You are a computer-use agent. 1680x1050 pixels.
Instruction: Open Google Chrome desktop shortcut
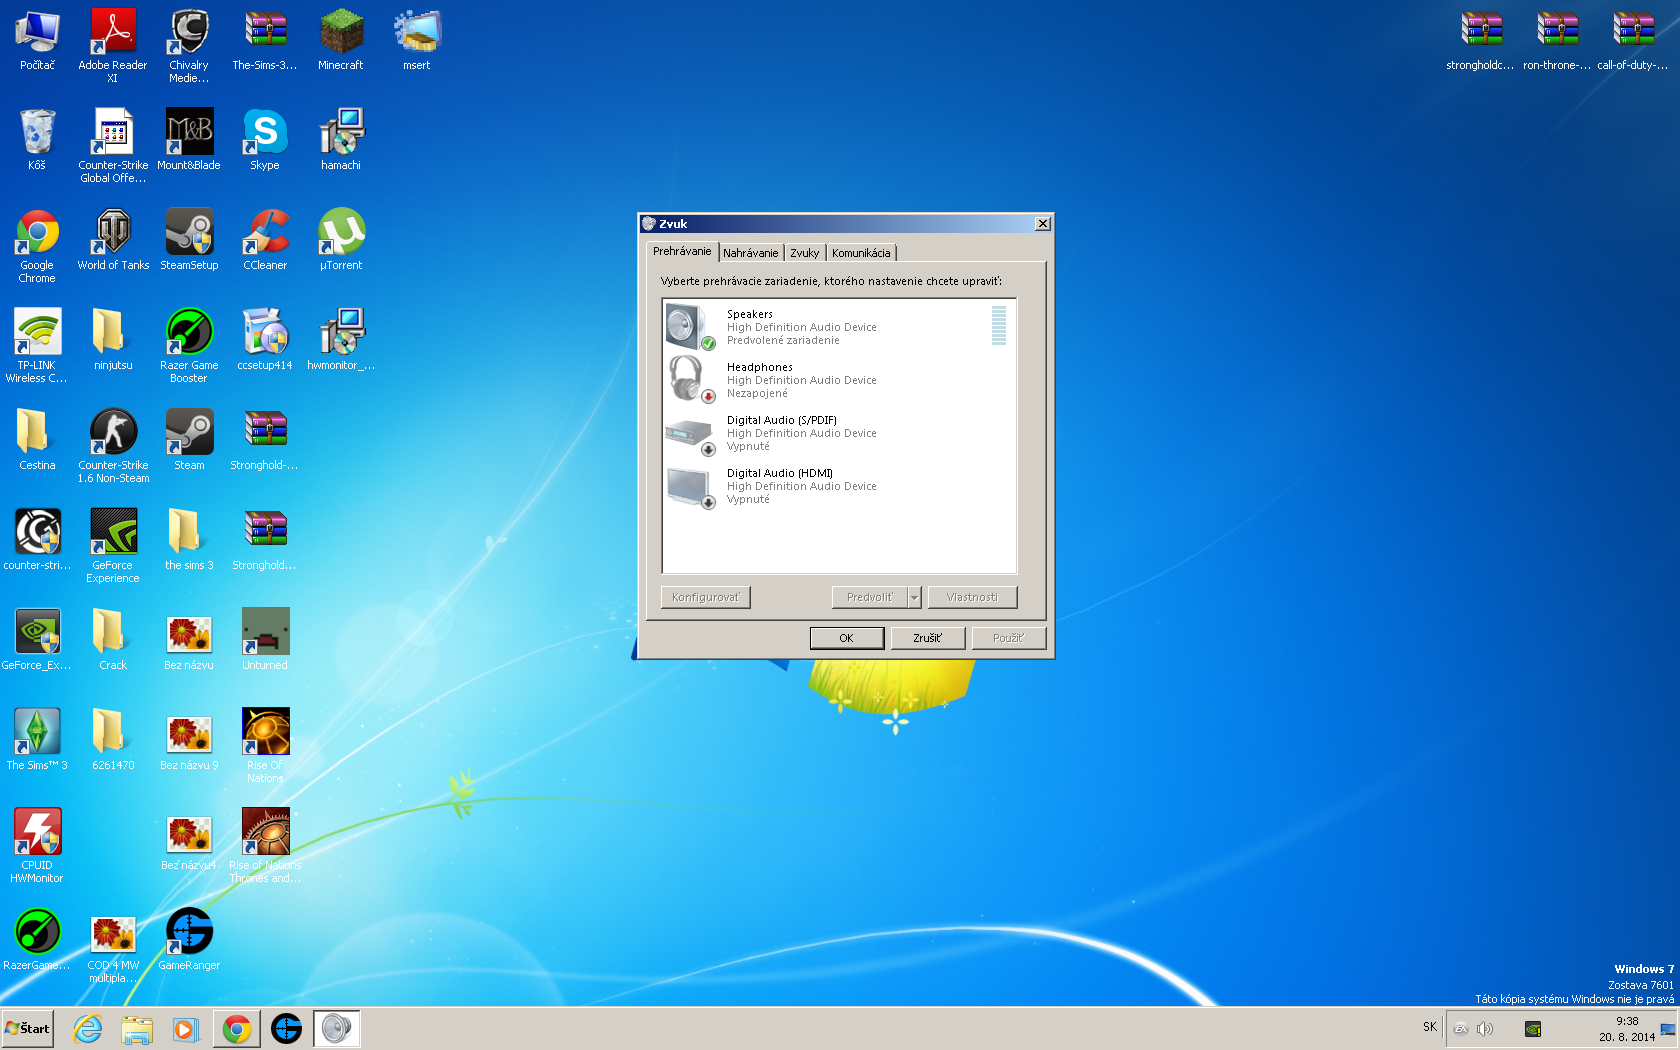(37, 245)
